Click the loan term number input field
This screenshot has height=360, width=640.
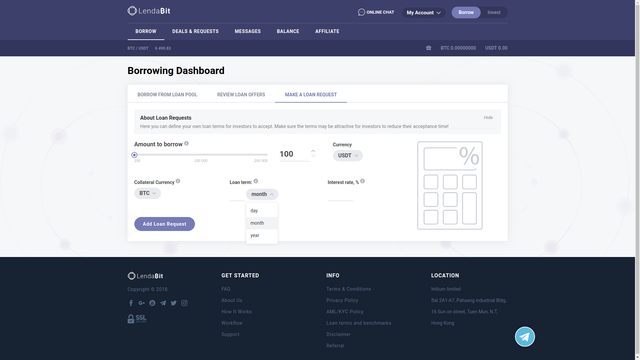point(237,195)
